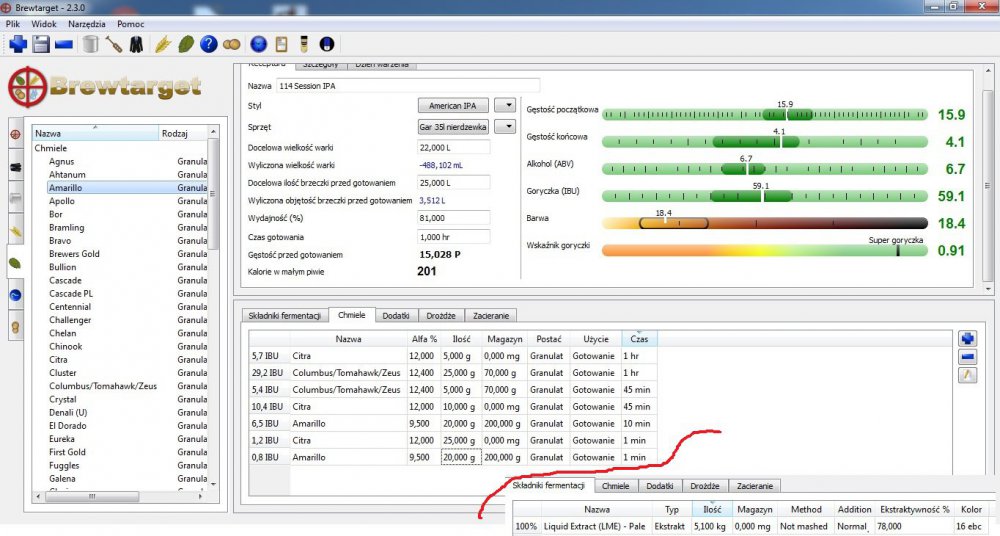Click the Goryczka (IBU) range slider
This screenshot has width=1000, height=536.
766,195
